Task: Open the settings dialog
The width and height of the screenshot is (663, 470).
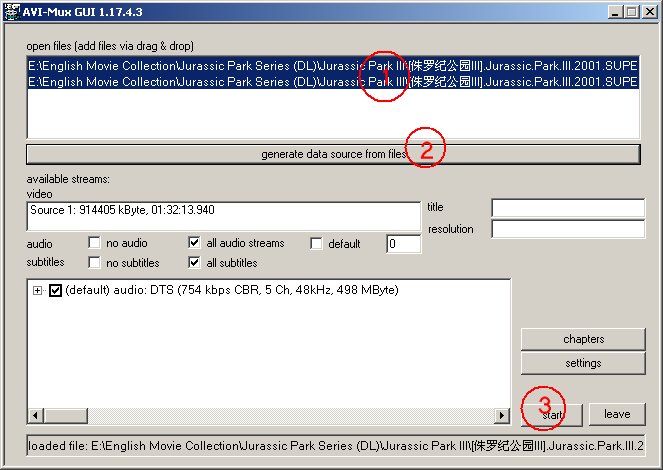Action: [x=583, y=363]
